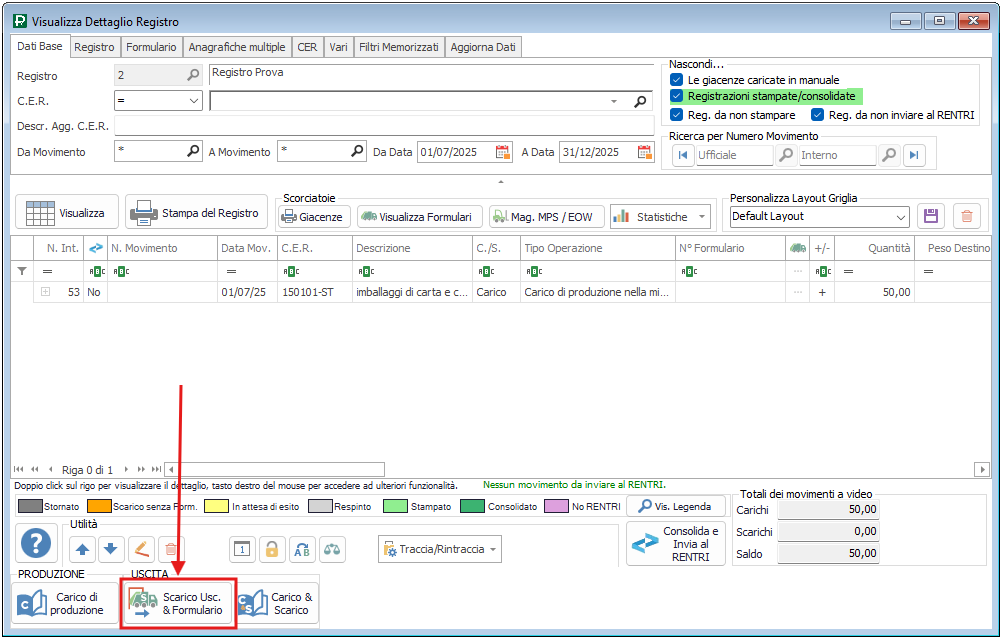Open the C.E.R. operator dropdown

(194, 101)
